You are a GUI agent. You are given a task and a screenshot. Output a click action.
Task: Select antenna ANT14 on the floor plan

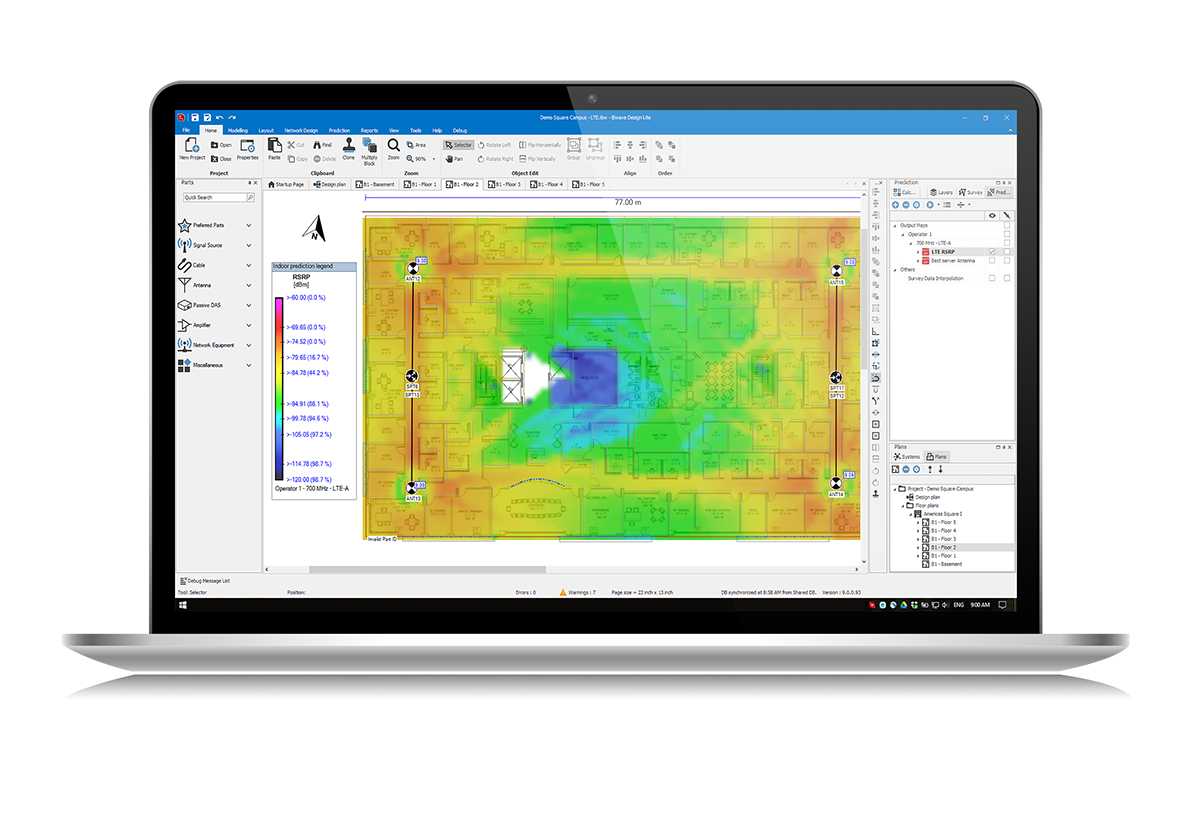[836, 483]
